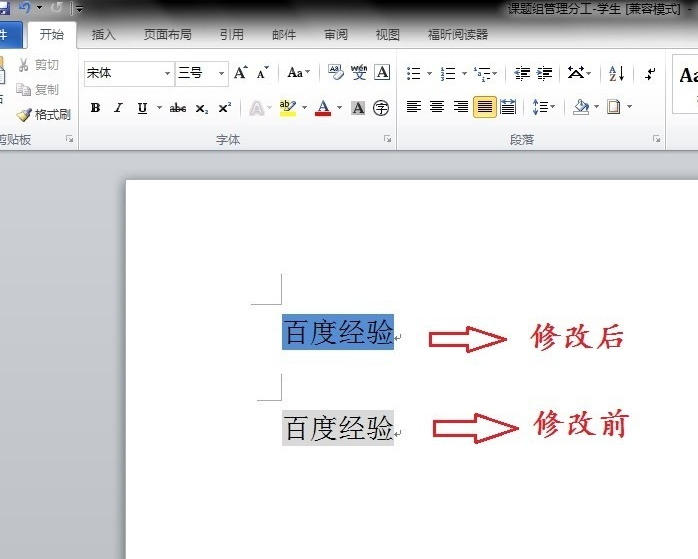Screen dimensions: 698x559
Task: Open the font color dropdown arrow
Action: [x=339, y=108]
